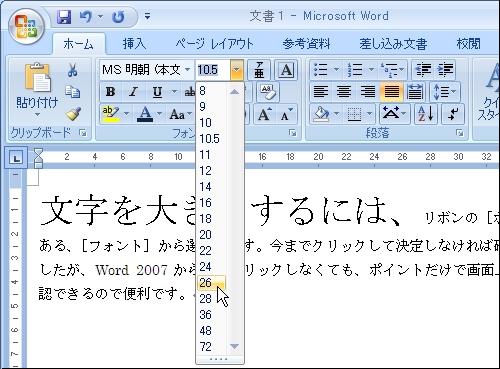500x369 pixels.
Task: Apply yellow text highlight color
Action: pyautogui.click(x=111, y=114)
